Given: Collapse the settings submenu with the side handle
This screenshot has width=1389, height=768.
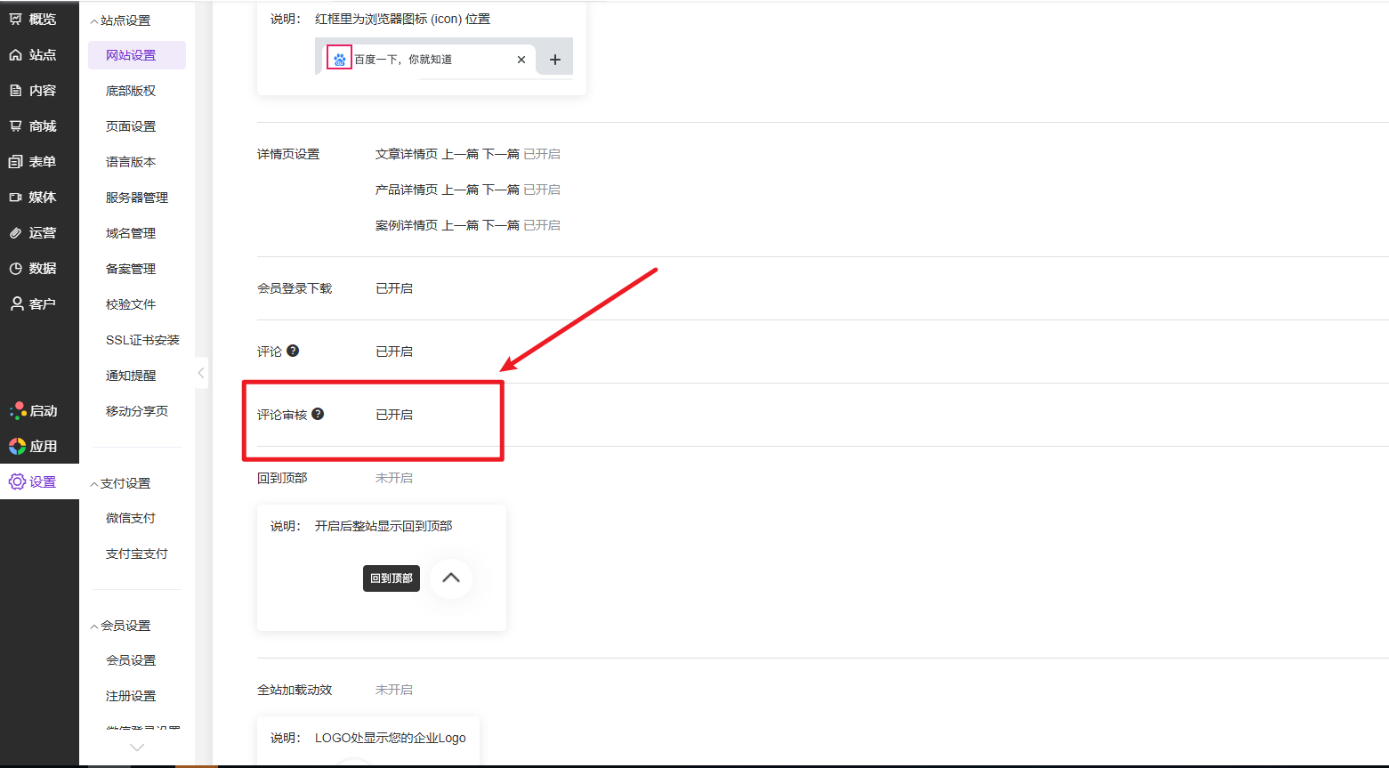Looking at the screenshot, I should [201, 373].
